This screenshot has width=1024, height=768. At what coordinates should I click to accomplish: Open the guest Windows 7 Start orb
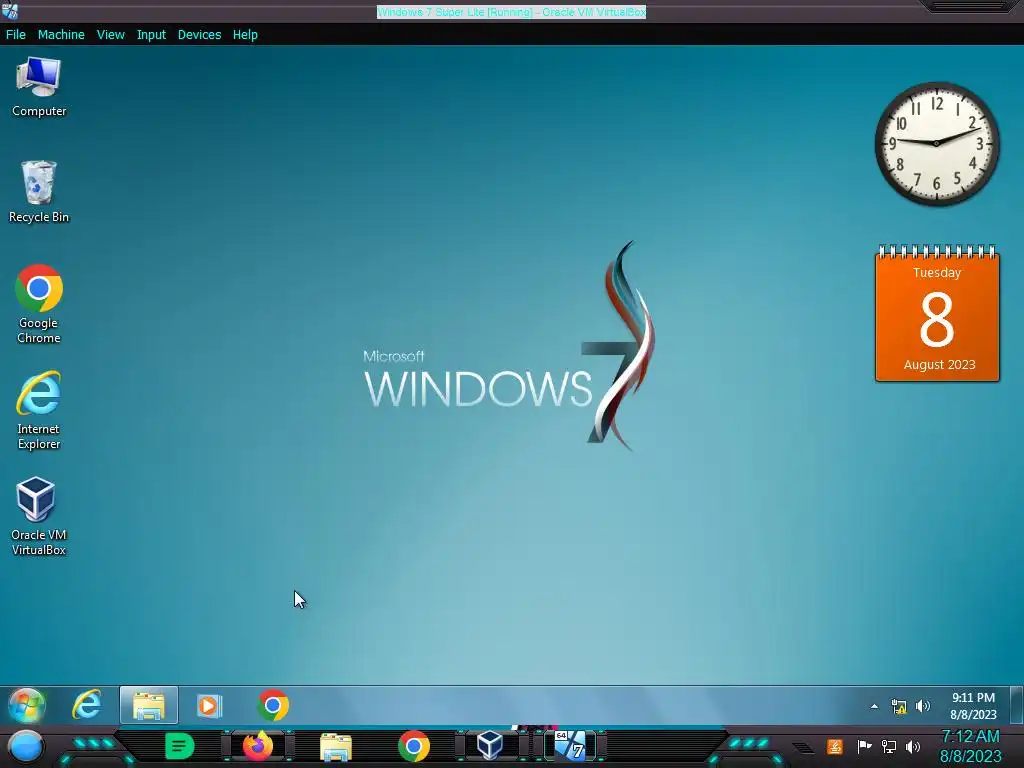coord(27,705)
